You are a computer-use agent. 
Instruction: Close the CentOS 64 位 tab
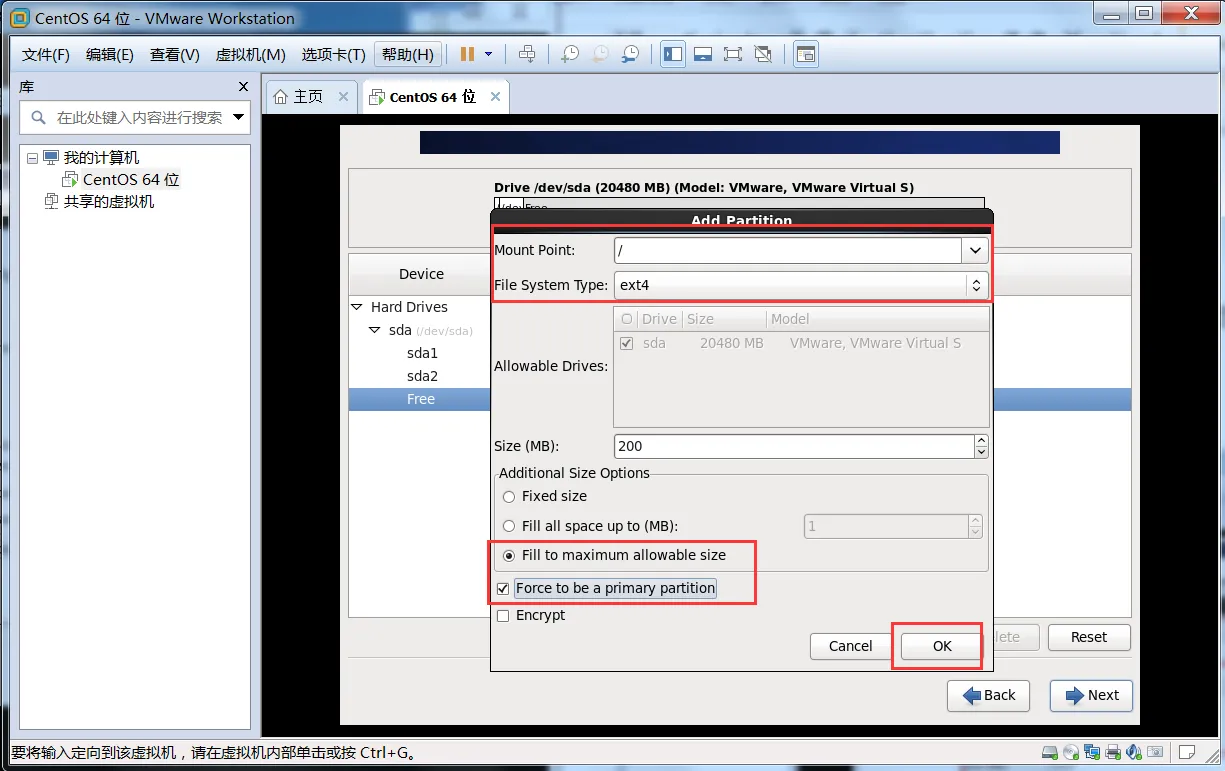(x=496, y=97)
